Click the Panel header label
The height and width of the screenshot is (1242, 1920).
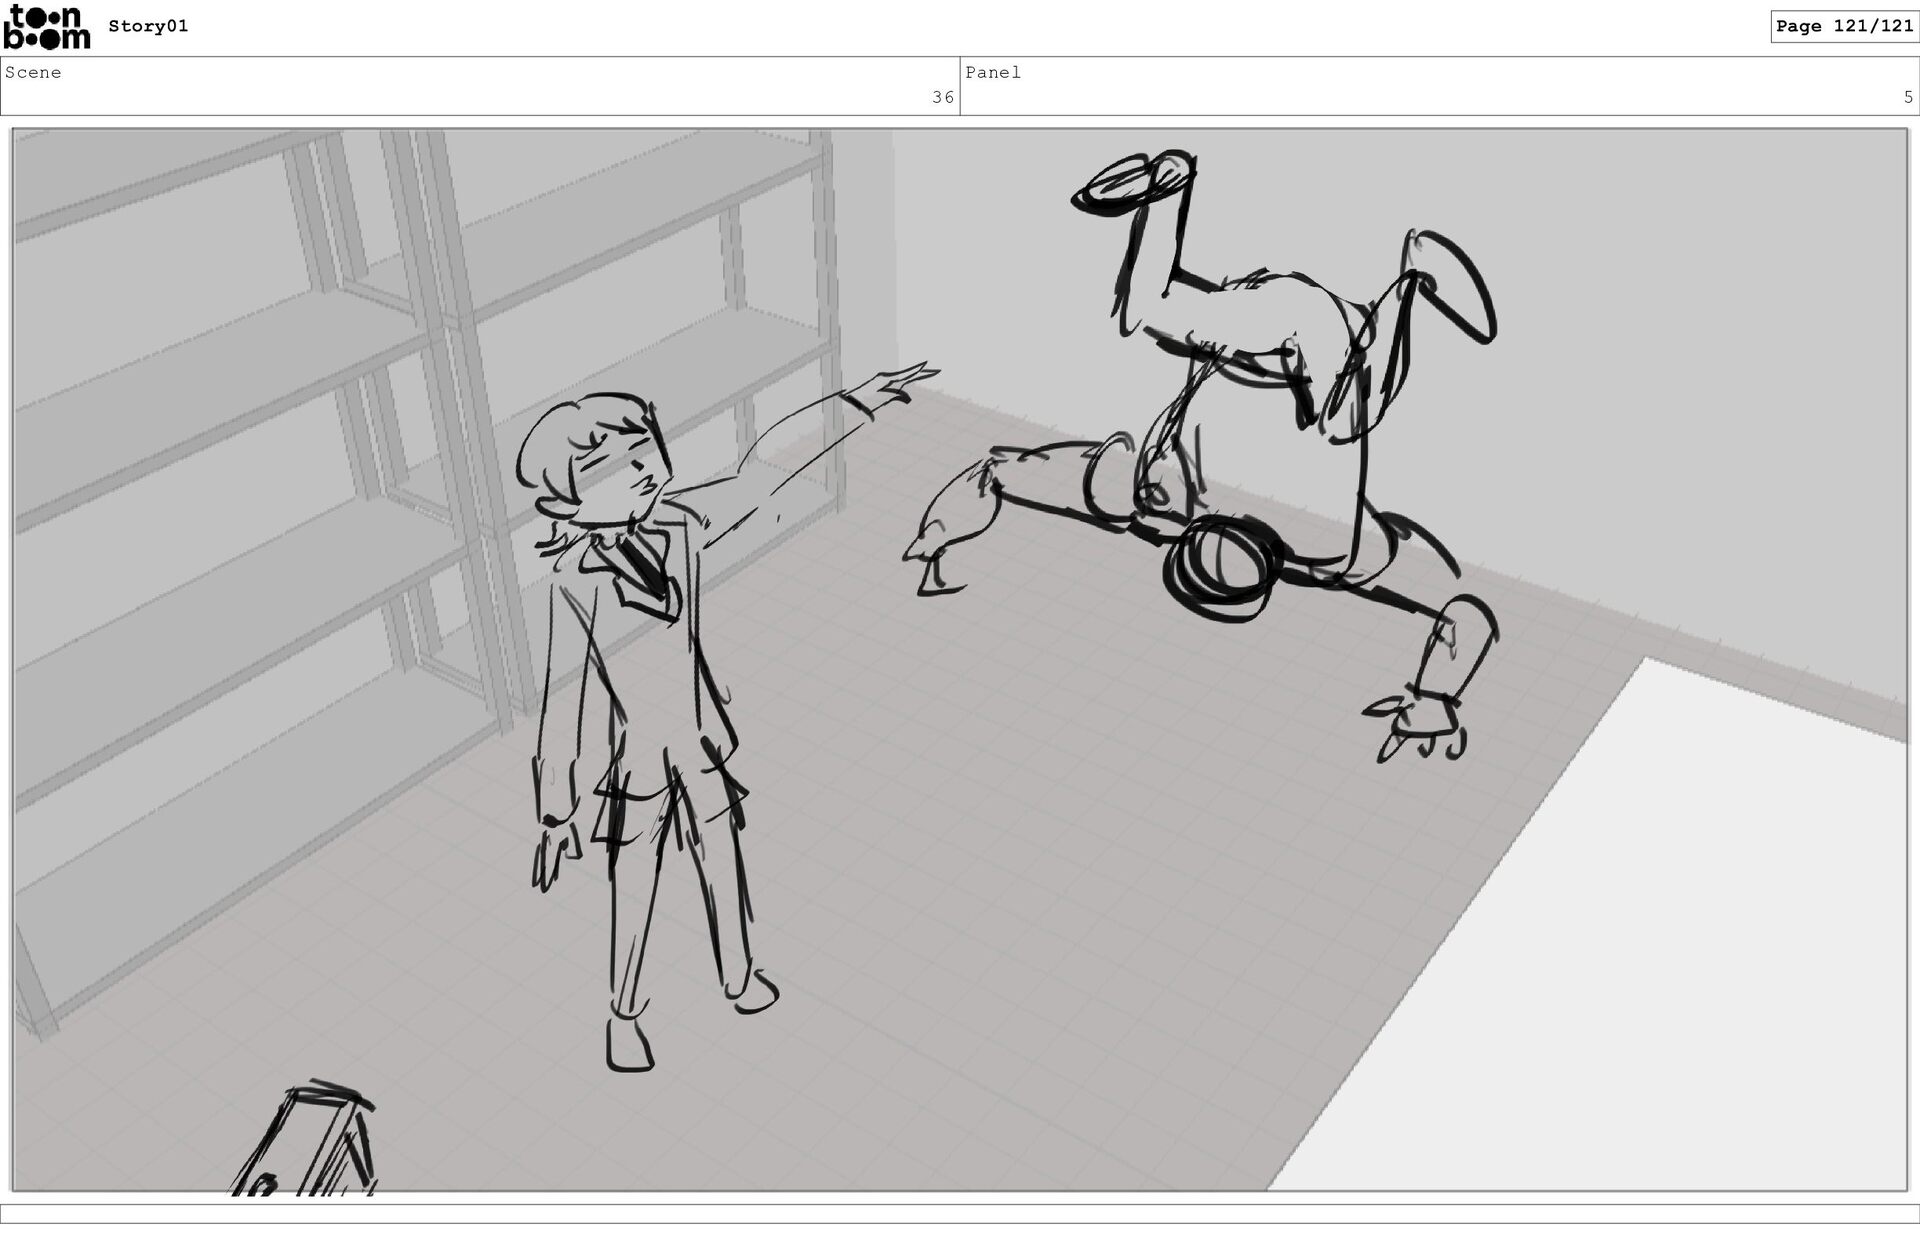point(992,72)
